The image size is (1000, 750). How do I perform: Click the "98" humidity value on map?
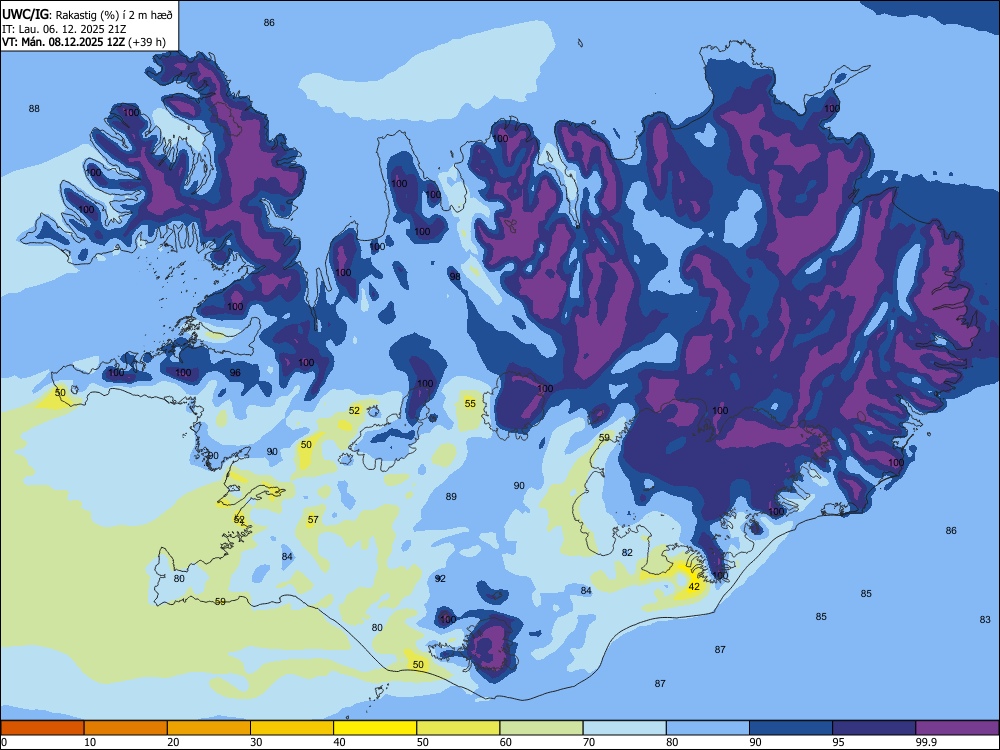pos(455,277)
